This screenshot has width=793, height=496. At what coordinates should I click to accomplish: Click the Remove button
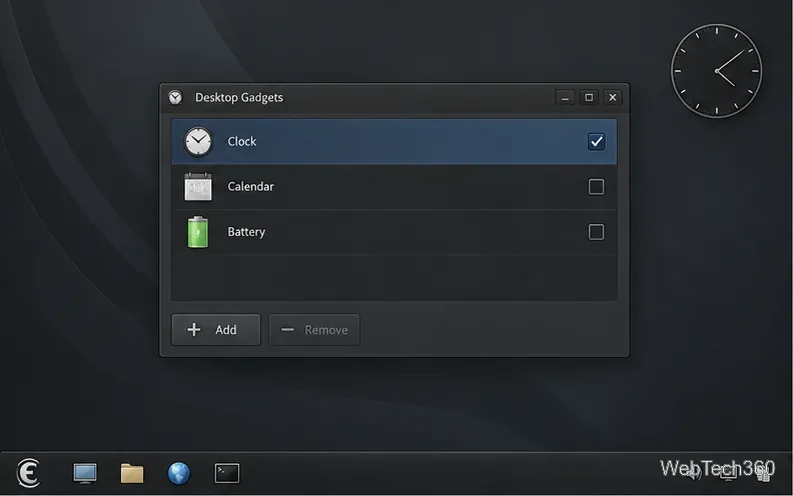(x=314, y=330)
